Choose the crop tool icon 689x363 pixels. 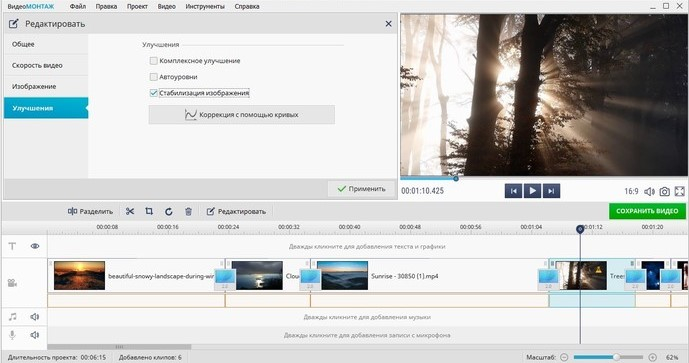(149, 211)
